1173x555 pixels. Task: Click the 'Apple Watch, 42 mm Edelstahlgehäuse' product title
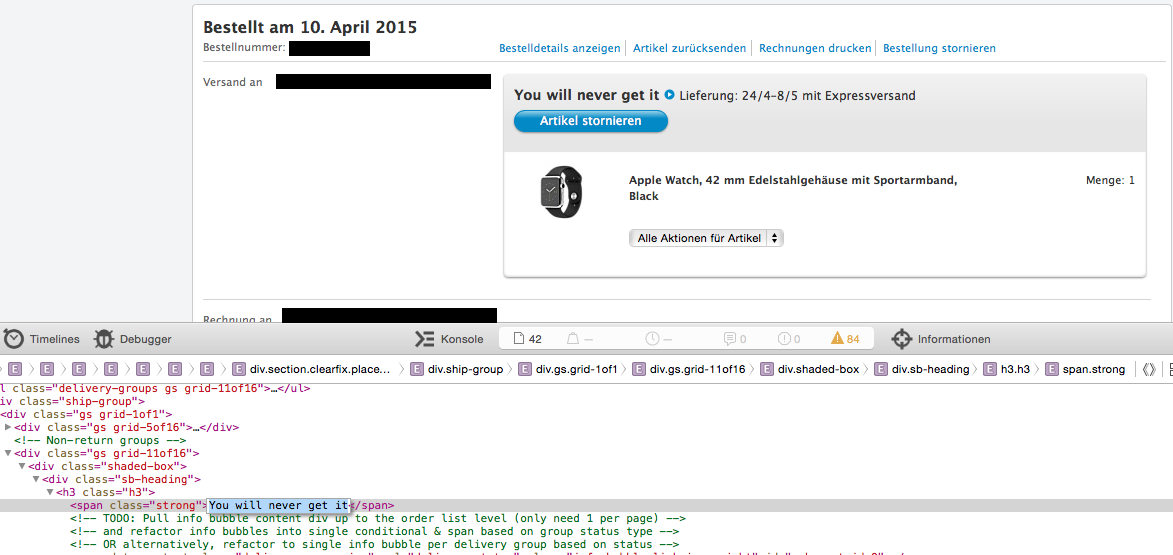pos(793,188)
